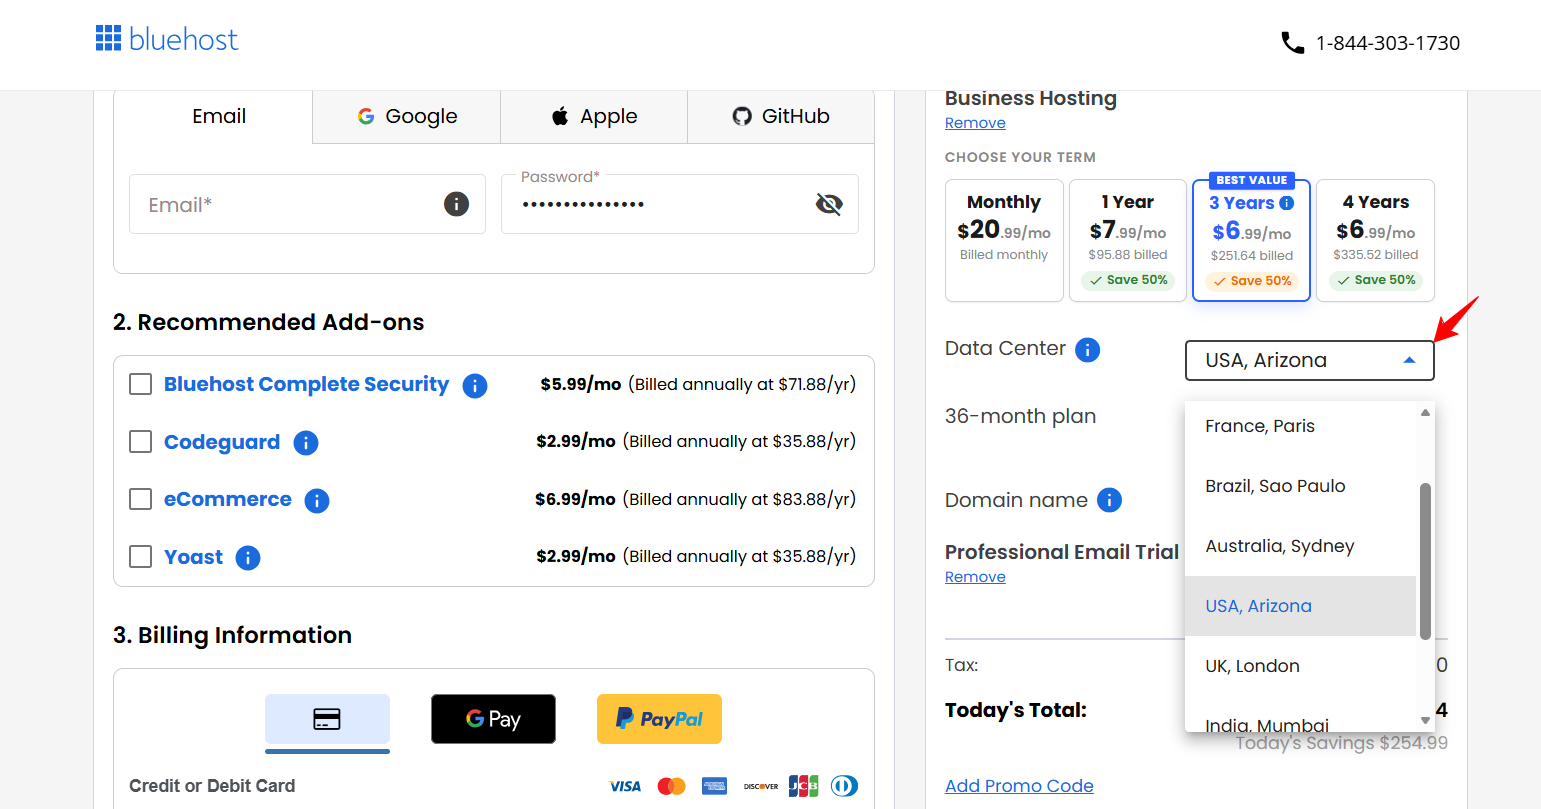The height and width of the screenshot is (809, 1541).
Task: Click the Data Center info icon
Action: (x=1087, y=349)
